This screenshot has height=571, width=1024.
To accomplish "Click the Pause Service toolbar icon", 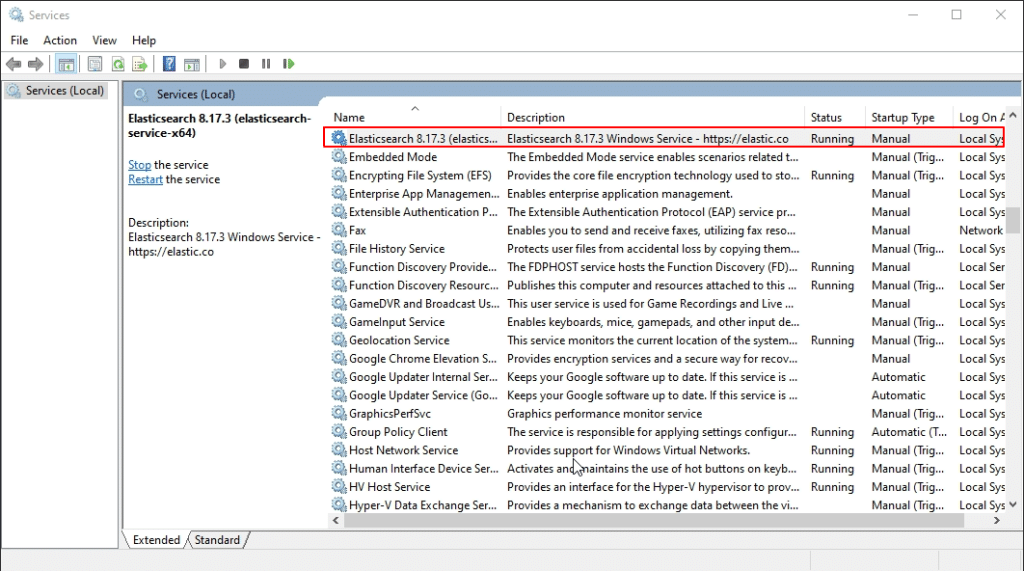I will click(x=266, y=64).
